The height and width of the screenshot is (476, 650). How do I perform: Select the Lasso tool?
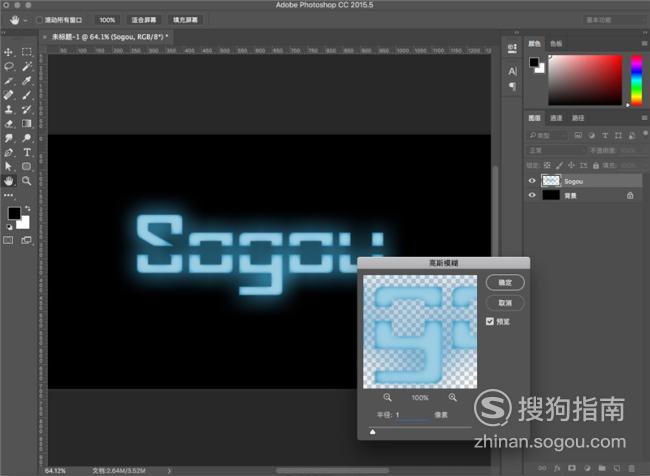click(x=8, y=66)
